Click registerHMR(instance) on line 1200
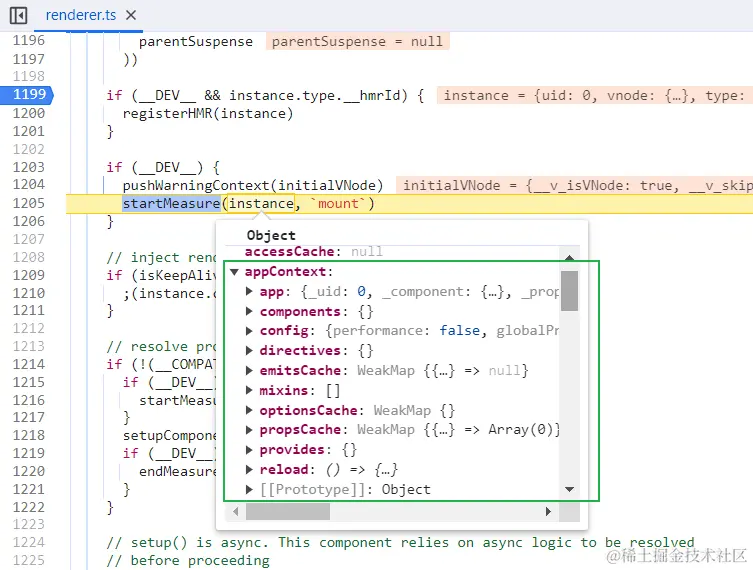Image resolution: width=753 pixels, height=570 pixels. [x=207, y=113]
